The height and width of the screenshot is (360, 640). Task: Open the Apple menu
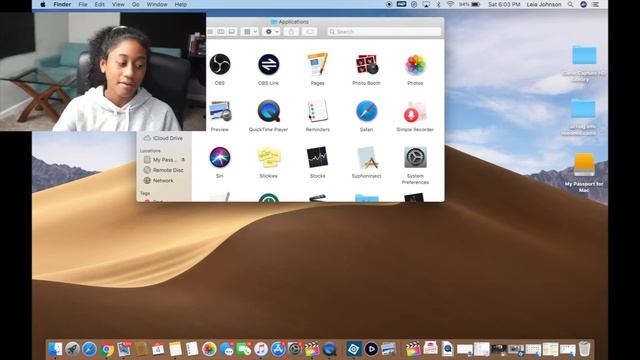click(x=43, y=4)
